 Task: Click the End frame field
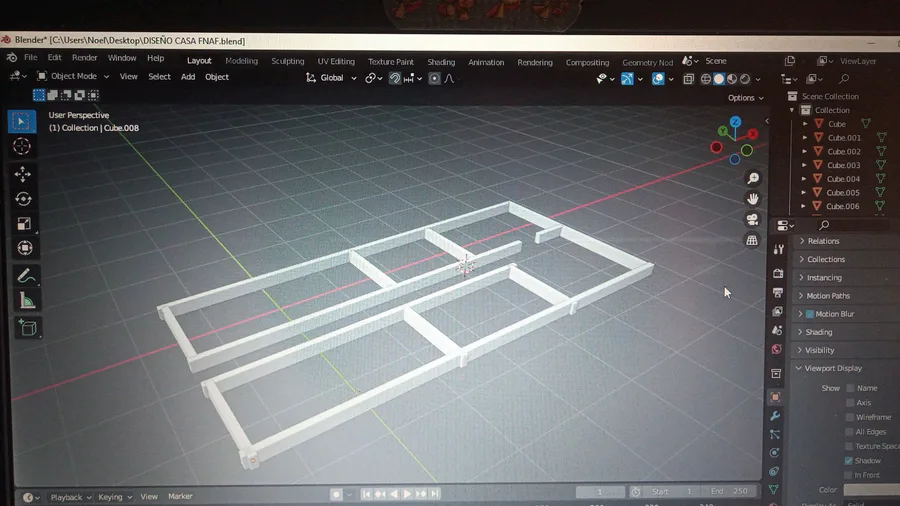coord(730,491)
